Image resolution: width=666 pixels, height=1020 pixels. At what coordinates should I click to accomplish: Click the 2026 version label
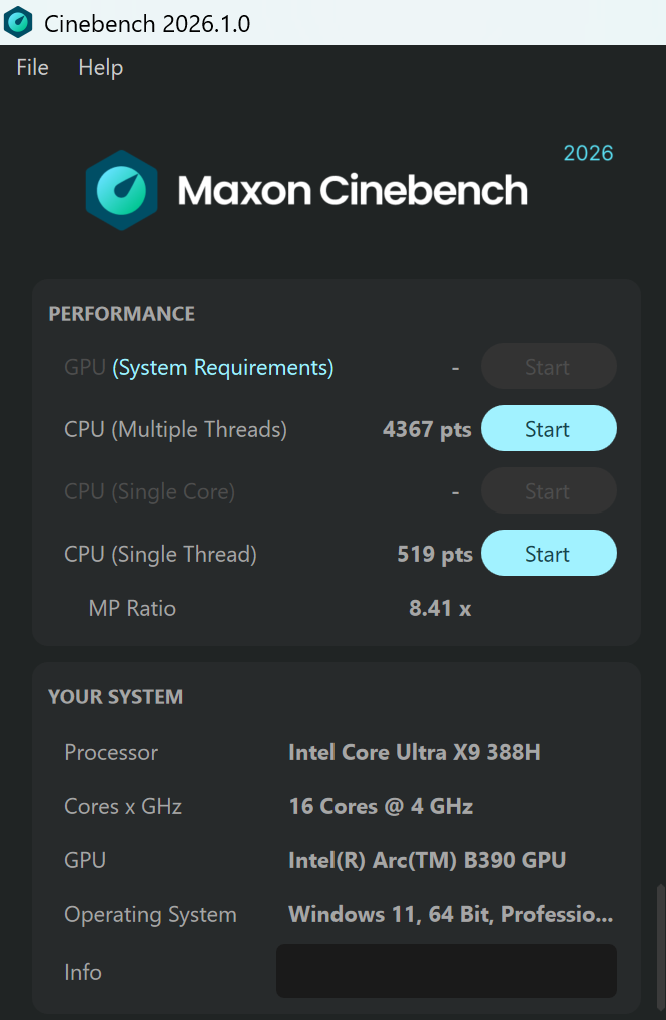point(588,153)
